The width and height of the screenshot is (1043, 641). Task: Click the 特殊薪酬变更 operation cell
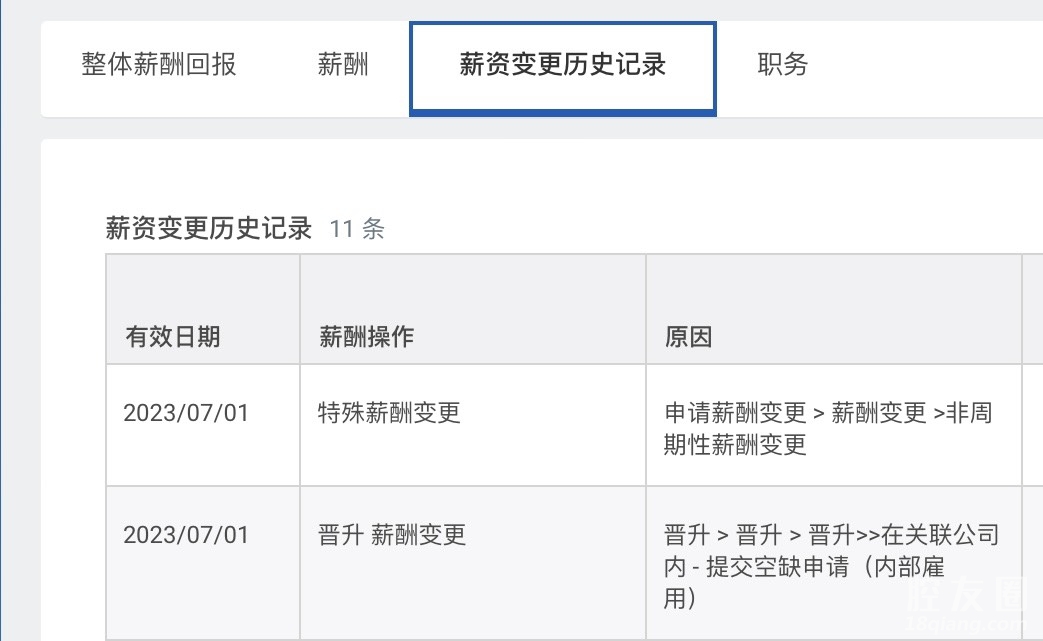[x=389, y=413]
